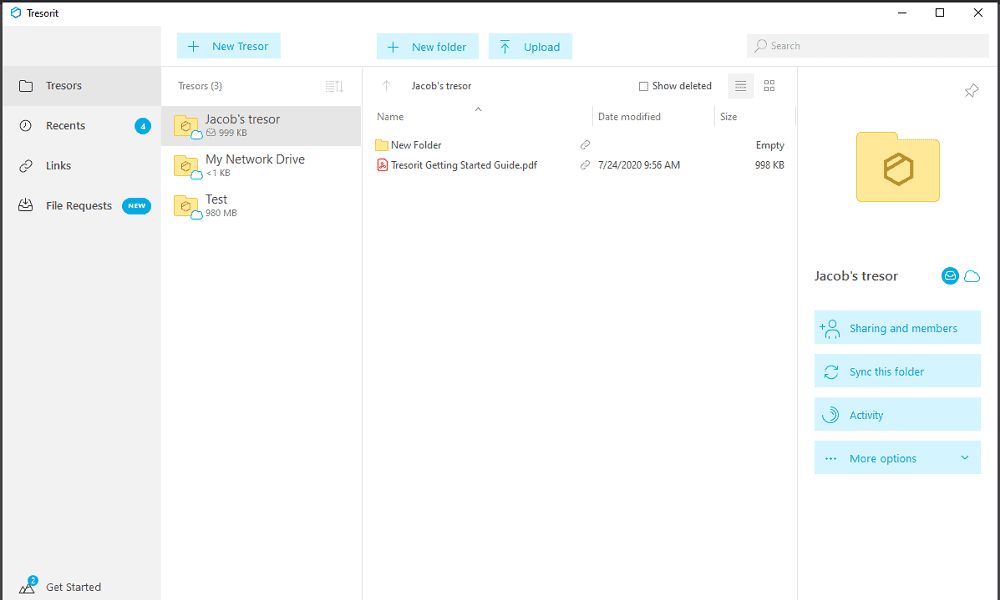
Task: Click the Jacob's tresor title in details panel
Action: tap(856, 276)
